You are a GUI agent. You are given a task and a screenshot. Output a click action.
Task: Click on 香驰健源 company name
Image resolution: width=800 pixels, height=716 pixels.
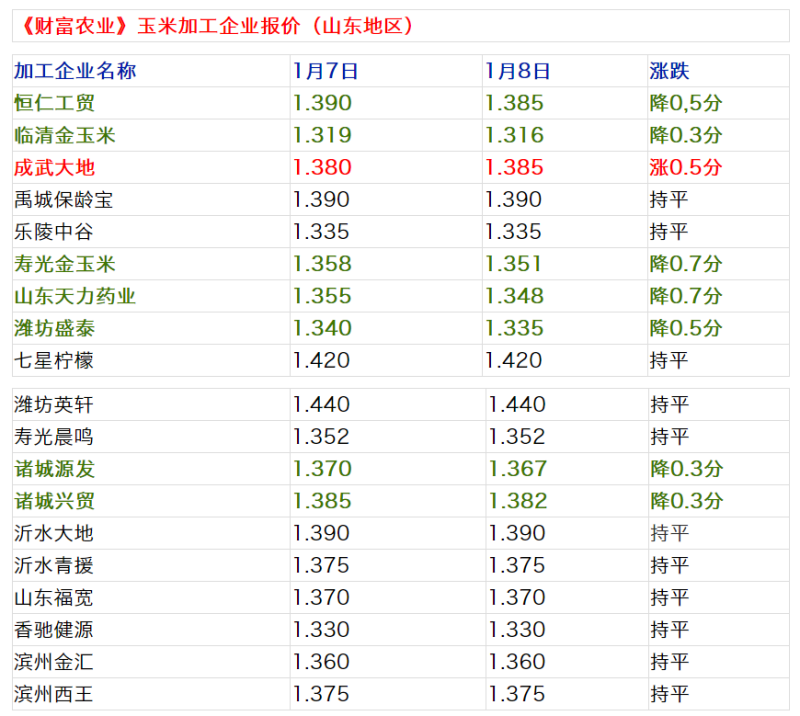(x=54, y=630)
